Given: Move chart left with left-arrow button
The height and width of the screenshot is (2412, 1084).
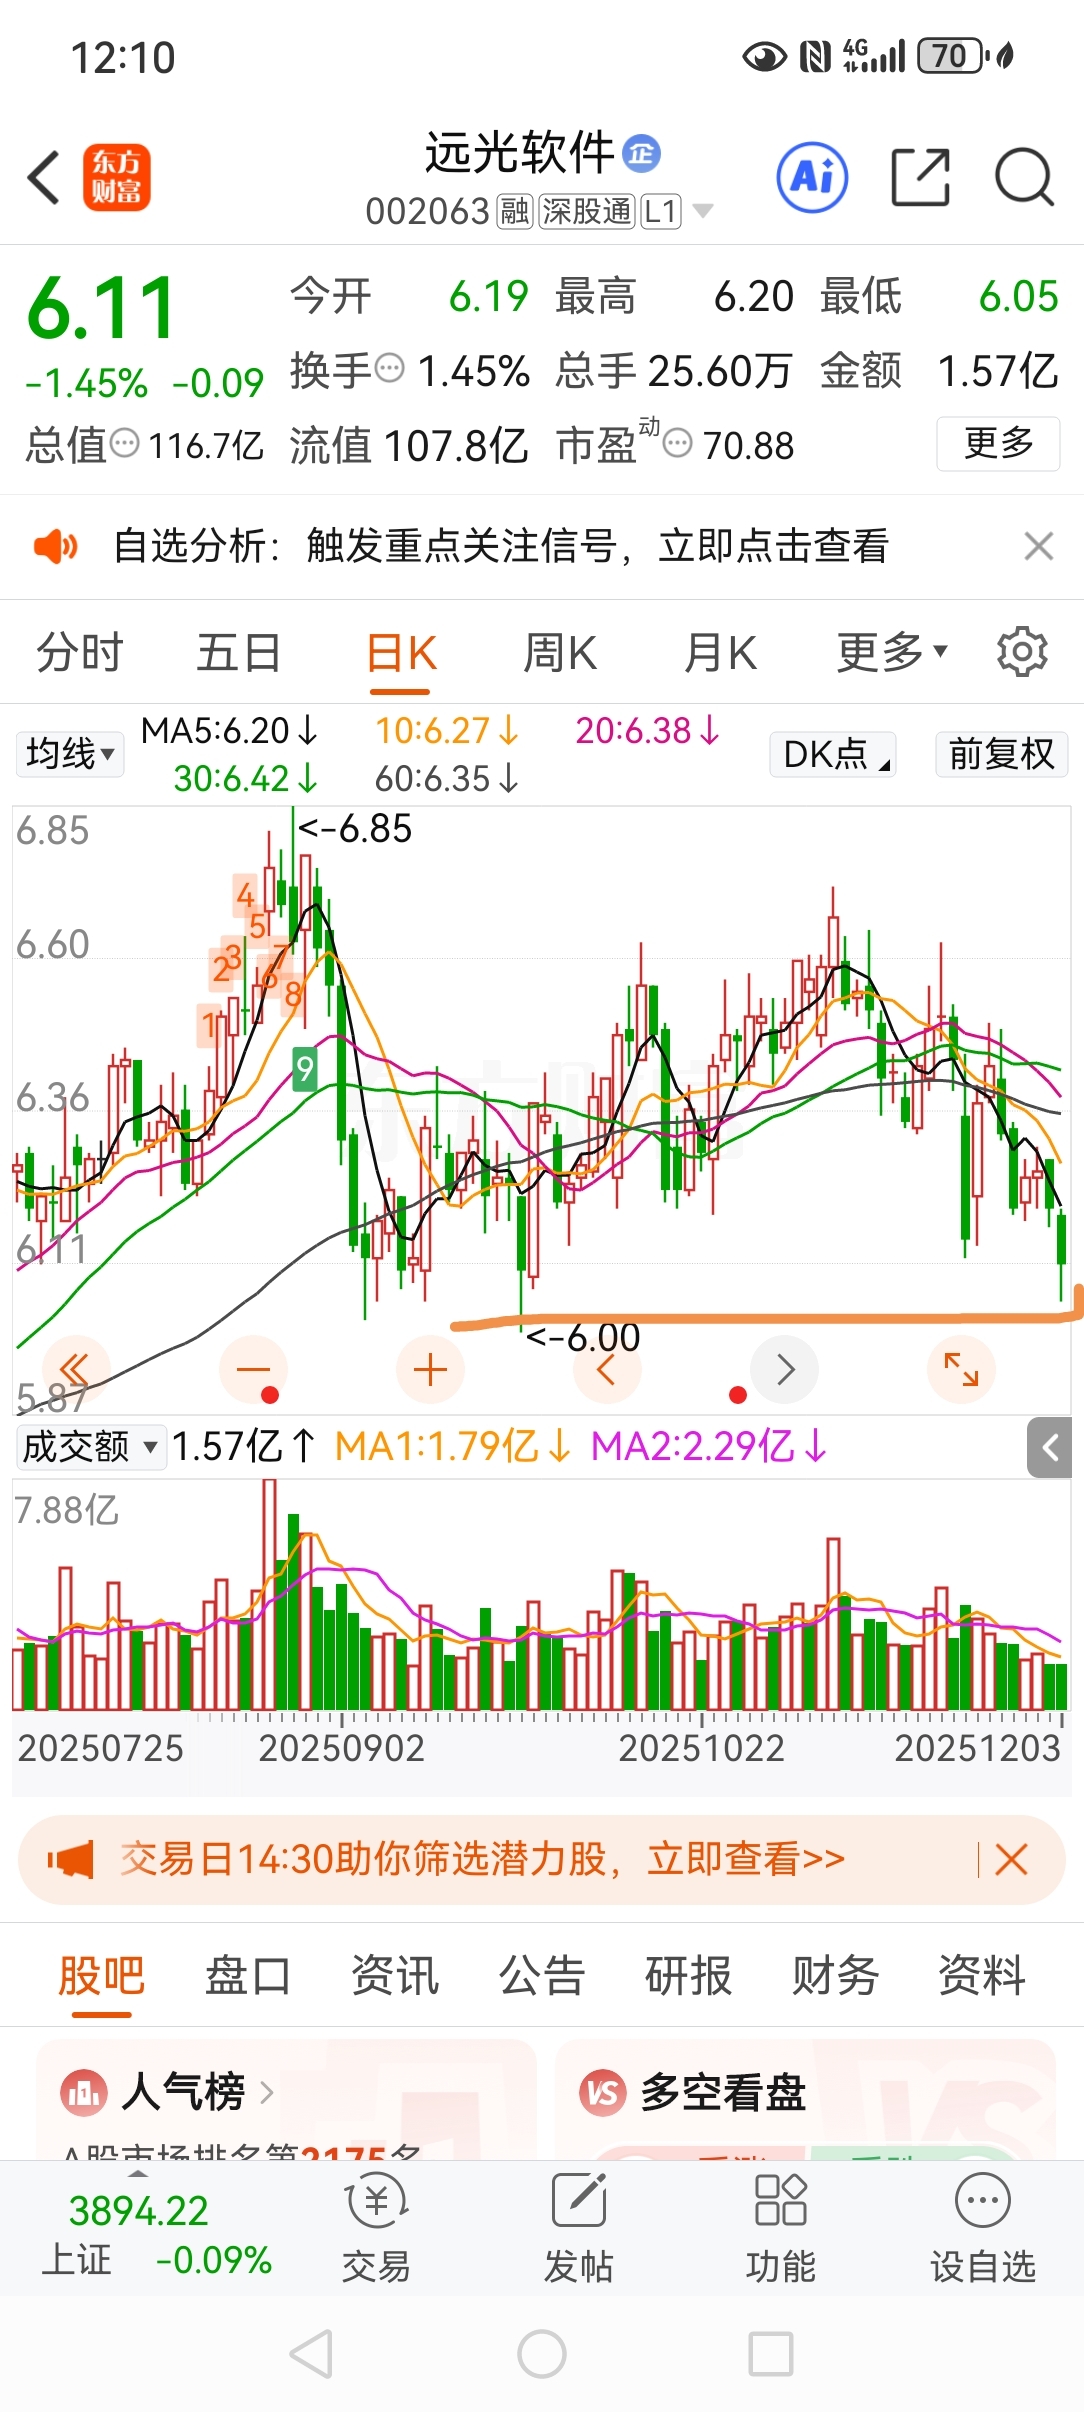Looking at the screenshot, I should pos(606,1369).
